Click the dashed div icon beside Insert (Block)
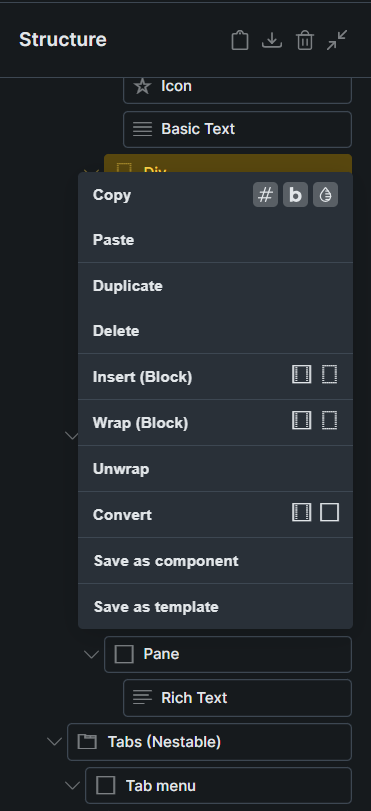Screen dimensions: 371x811 (x=330, y=374)
